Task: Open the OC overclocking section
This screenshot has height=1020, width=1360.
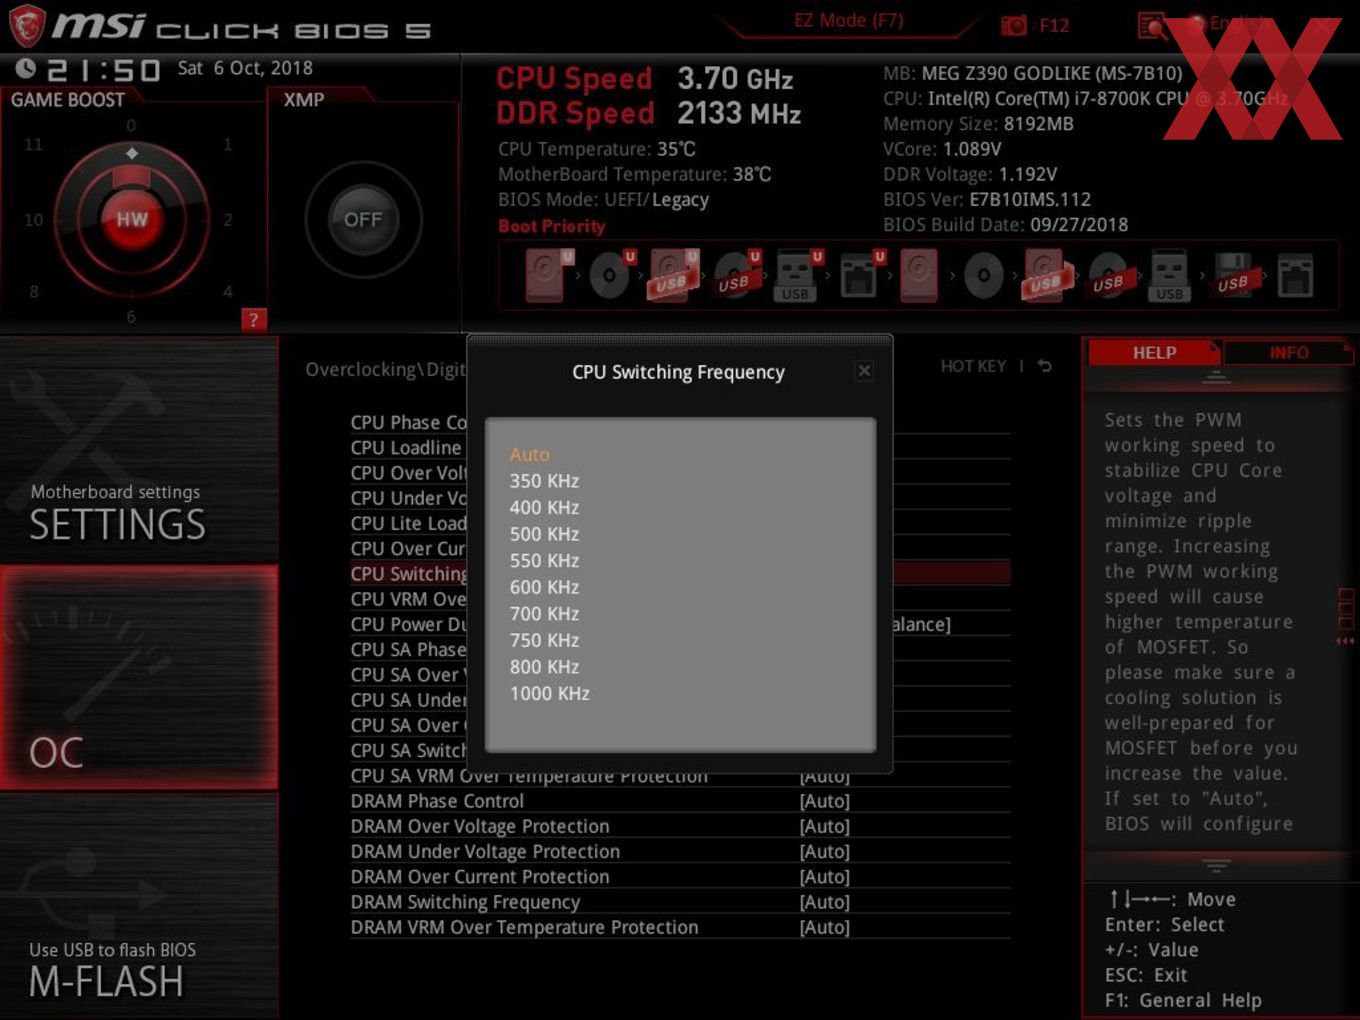Action: (x=139, y=678)
